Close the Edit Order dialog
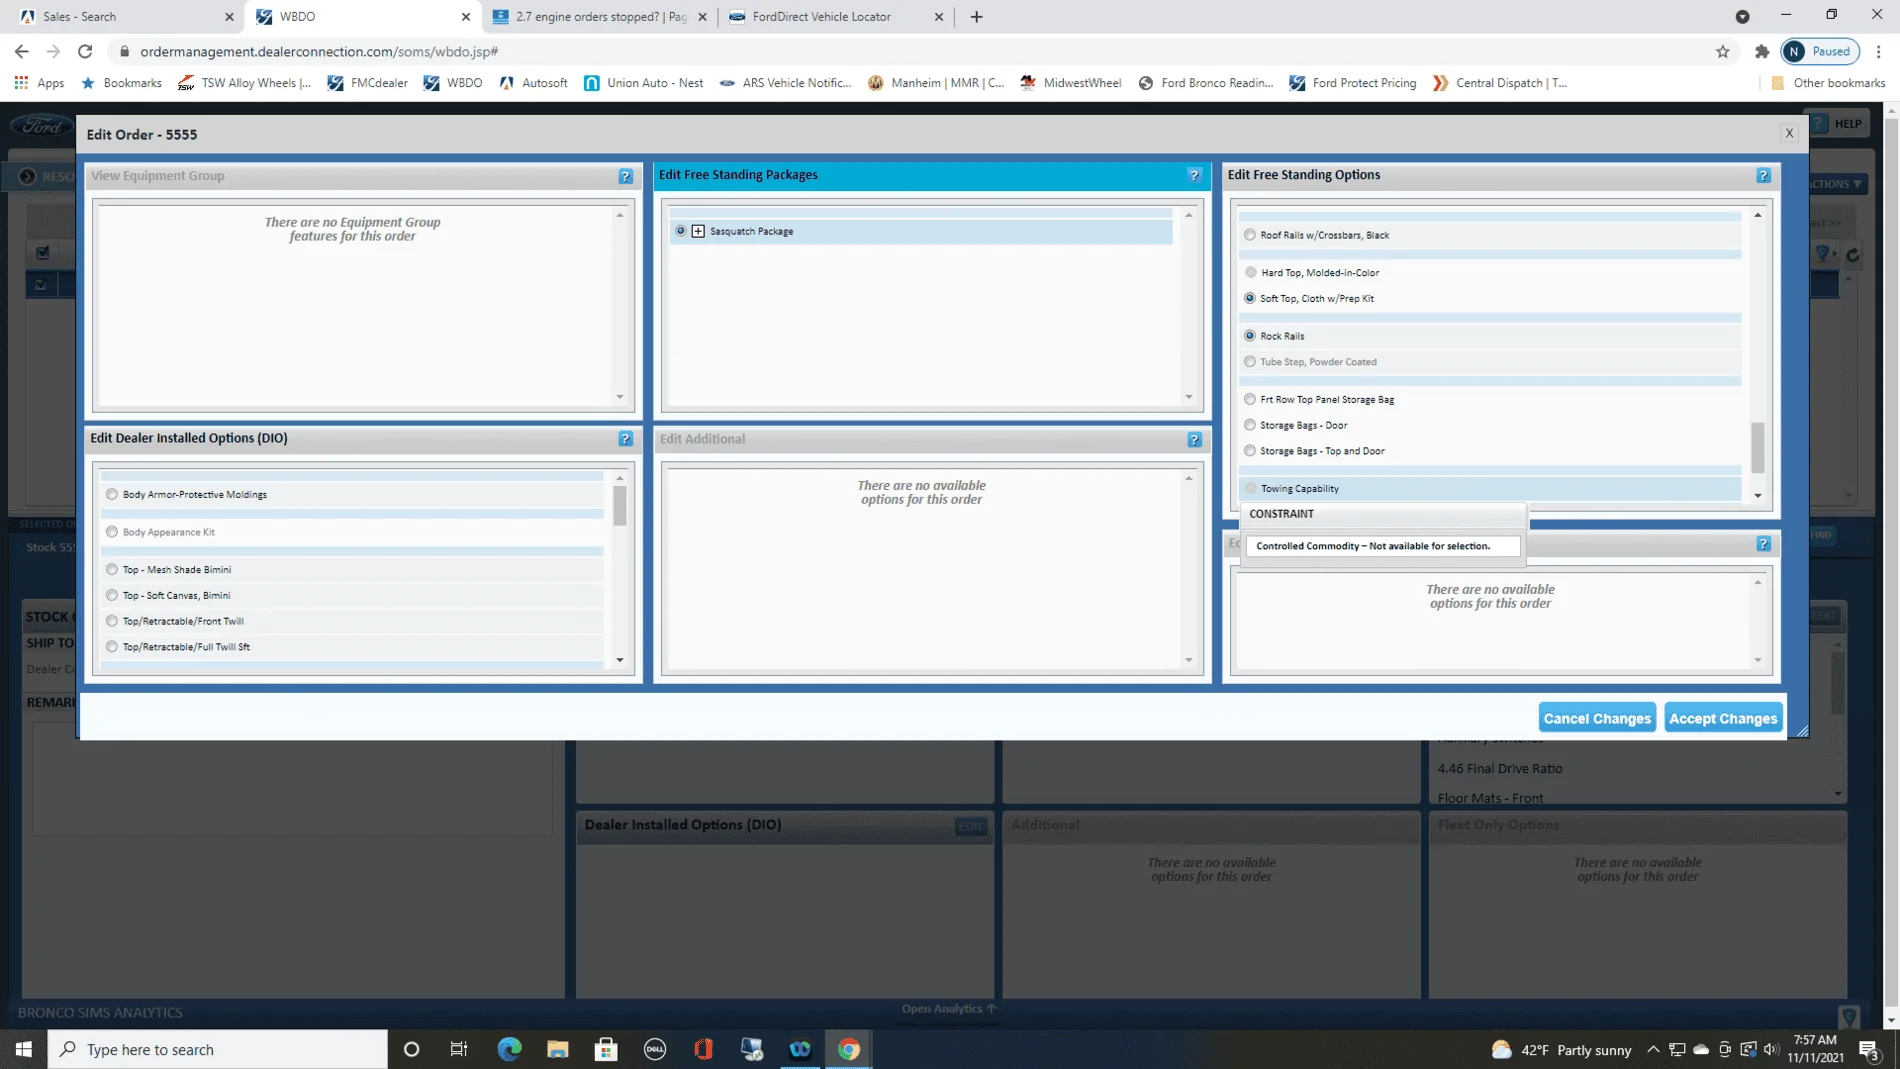 pyautogui.click(x=1789, y=133)
